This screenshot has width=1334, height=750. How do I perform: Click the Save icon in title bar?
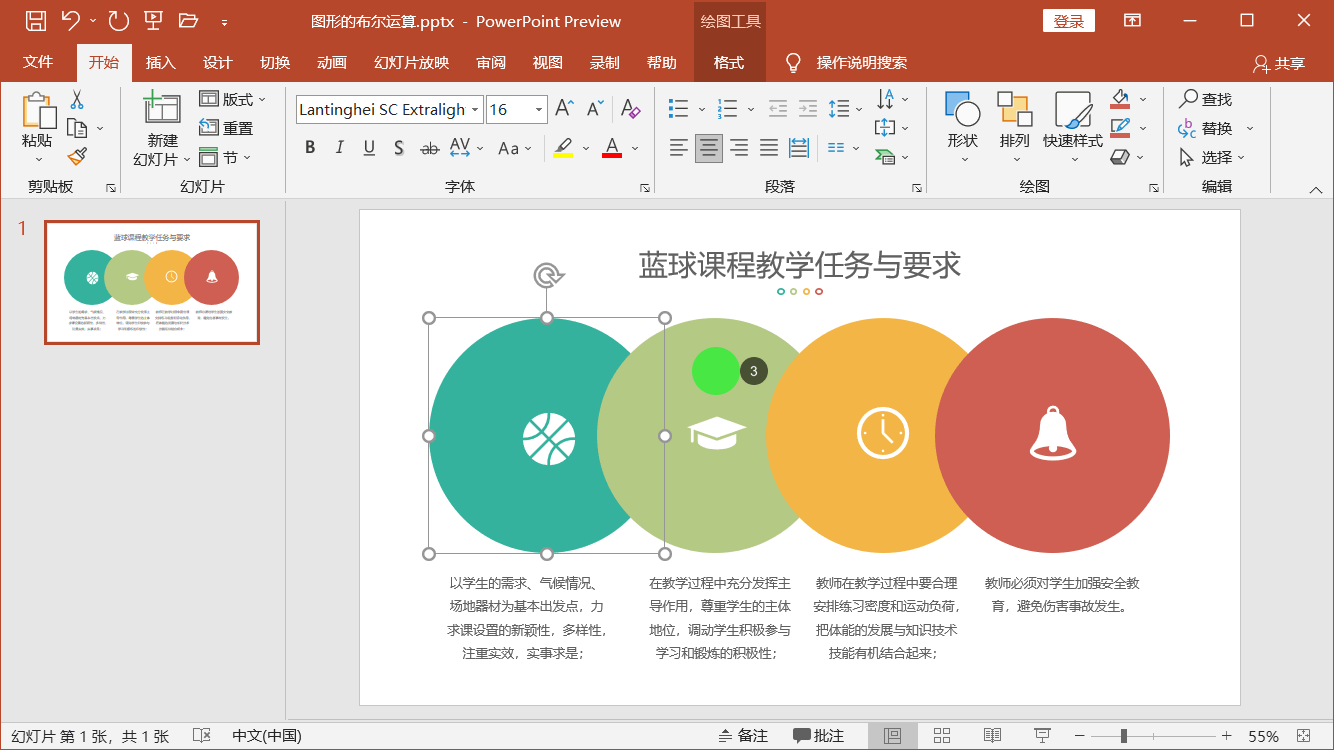pos(35,20)
